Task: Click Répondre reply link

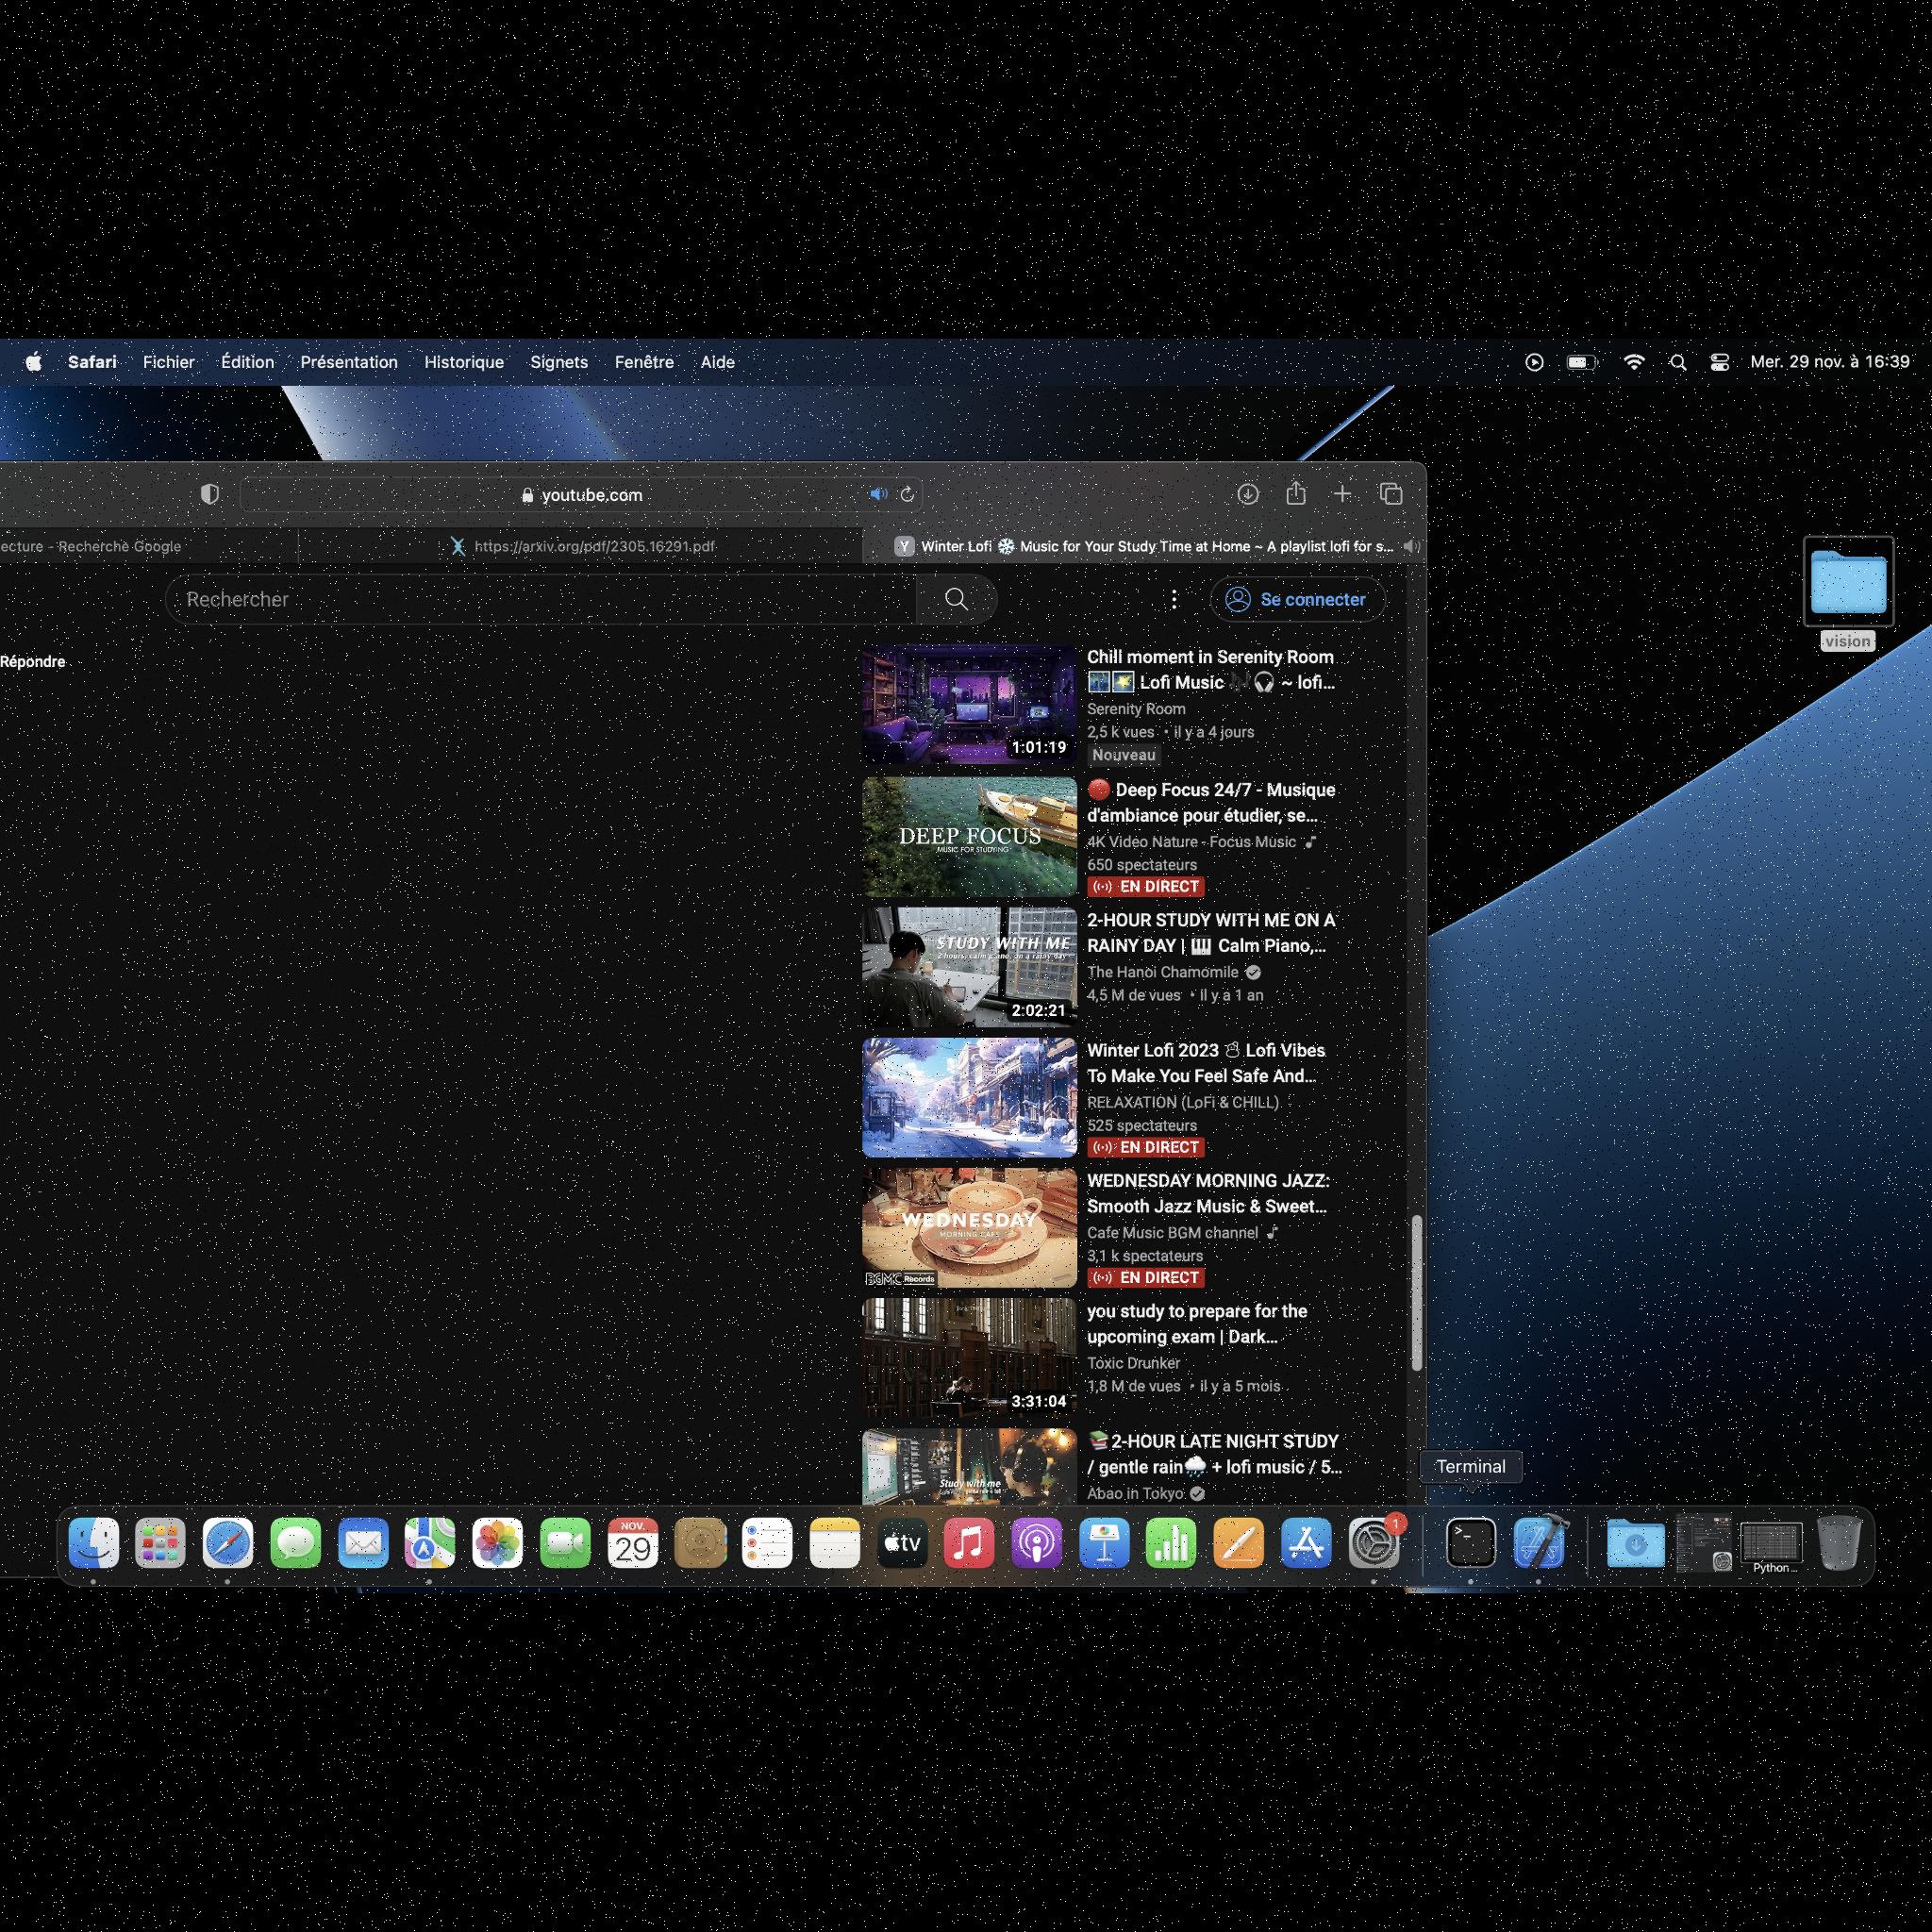Action: coord(32,661)
